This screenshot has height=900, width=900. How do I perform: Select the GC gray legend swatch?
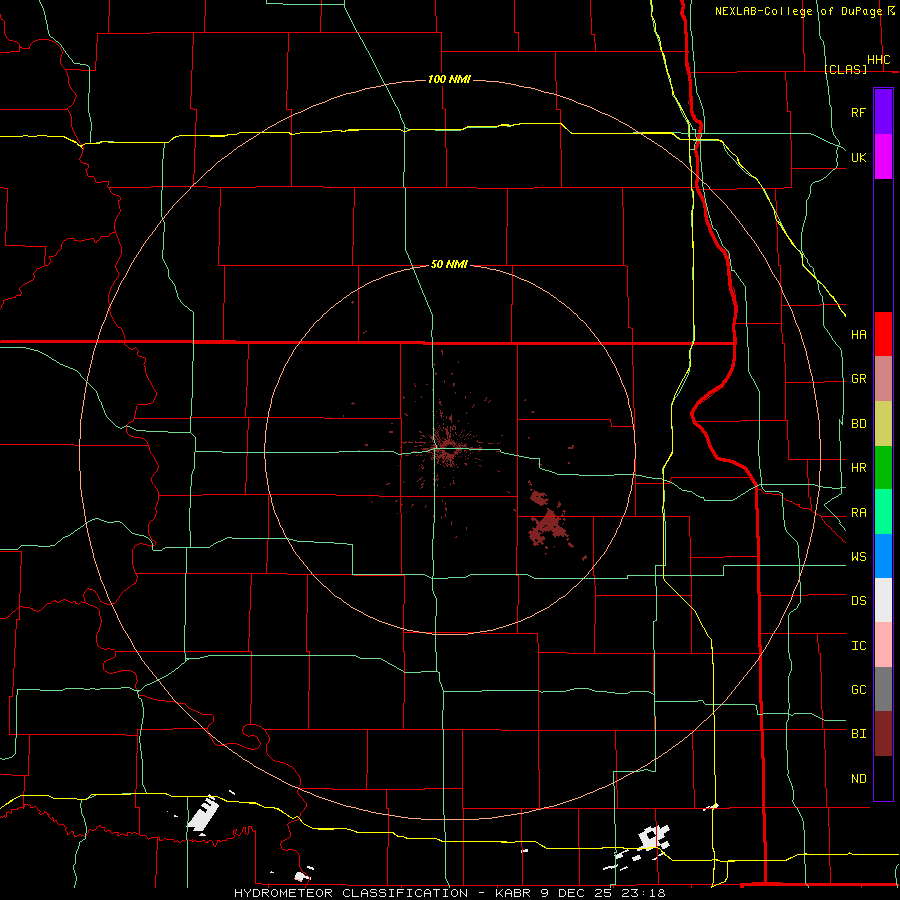coord(883,689)
